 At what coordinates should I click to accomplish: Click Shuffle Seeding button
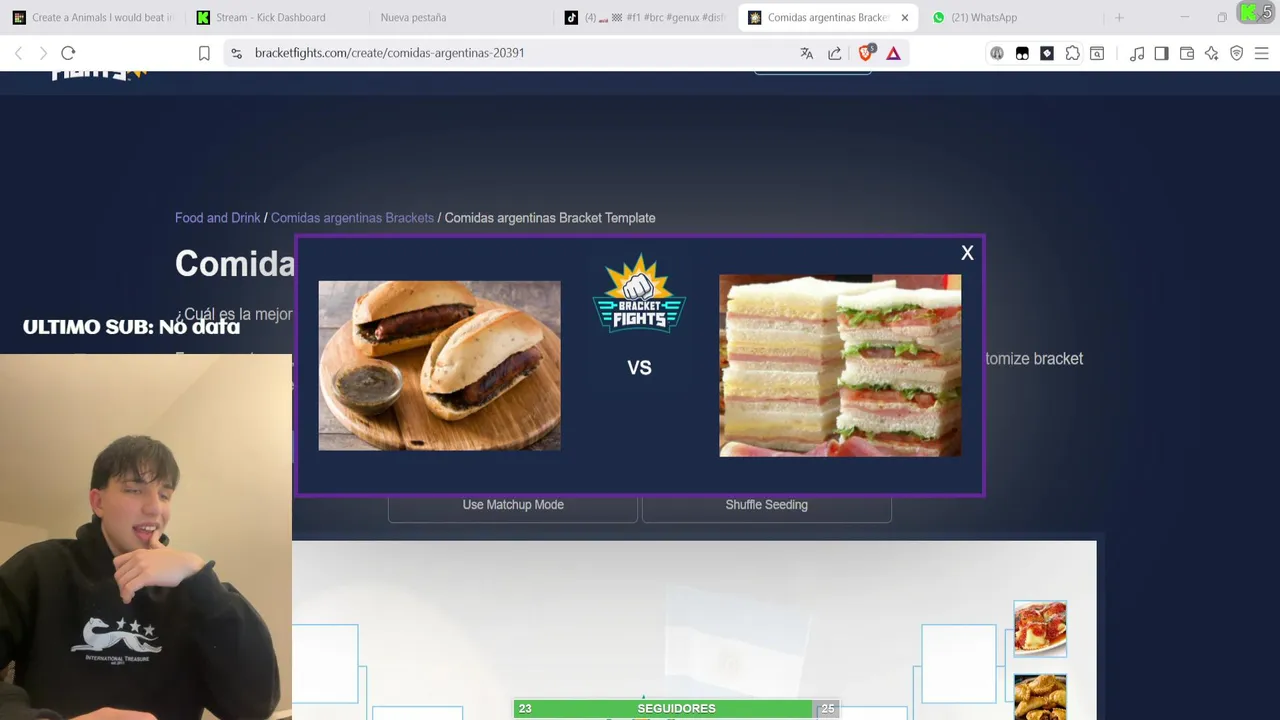766,505
